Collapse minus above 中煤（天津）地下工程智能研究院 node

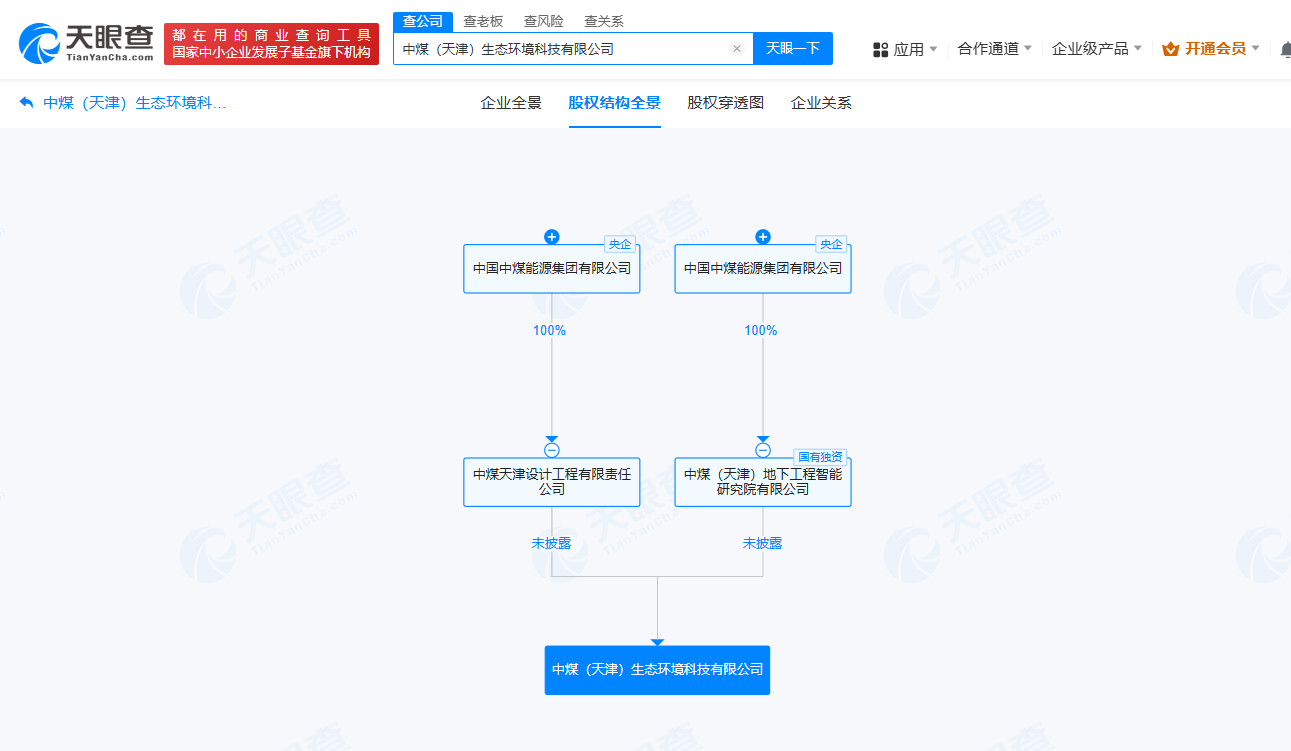763,450
